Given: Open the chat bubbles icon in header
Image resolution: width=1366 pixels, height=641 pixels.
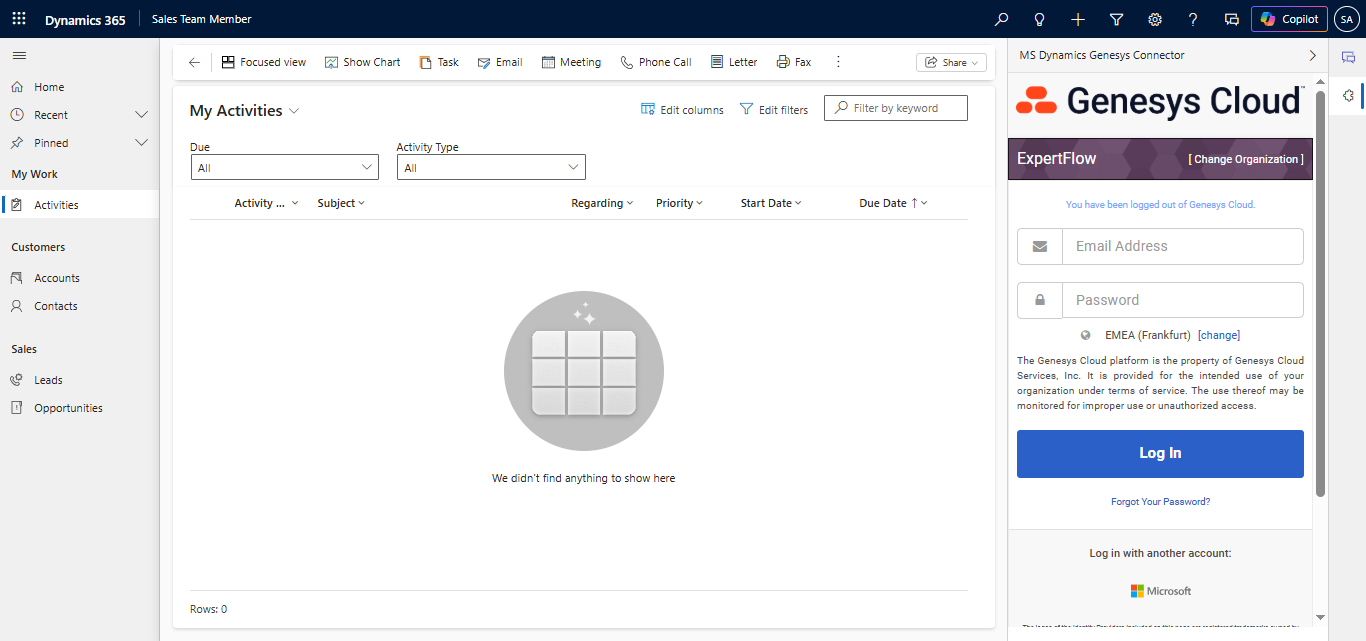Looking at the screenshot, I should [1232, 19].
